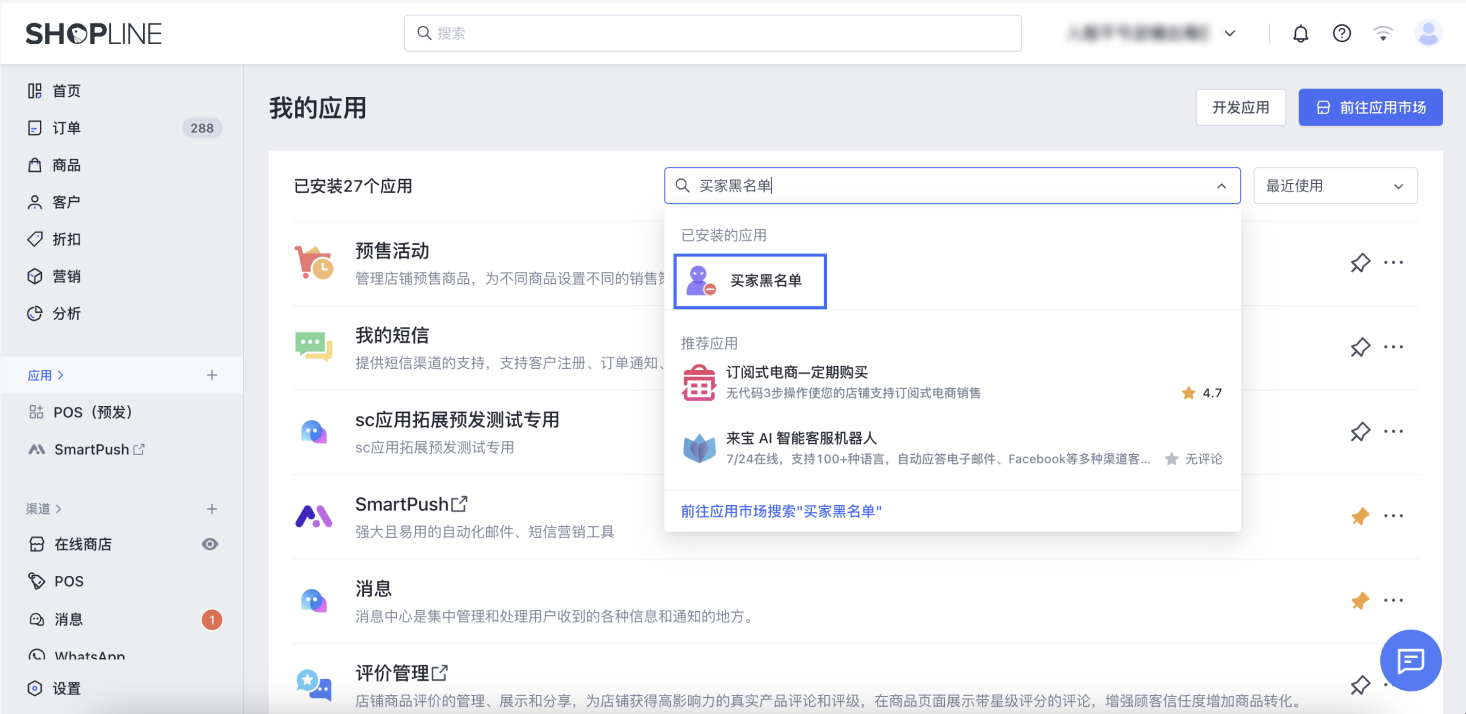Check the wifi network status icon

click(x=1383, y=33)
